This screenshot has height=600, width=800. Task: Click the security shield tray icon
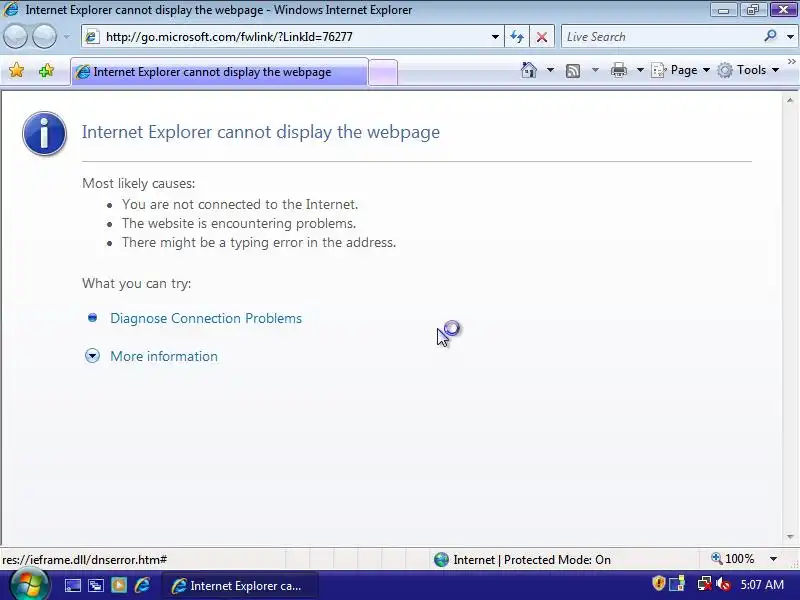[659, 583]
